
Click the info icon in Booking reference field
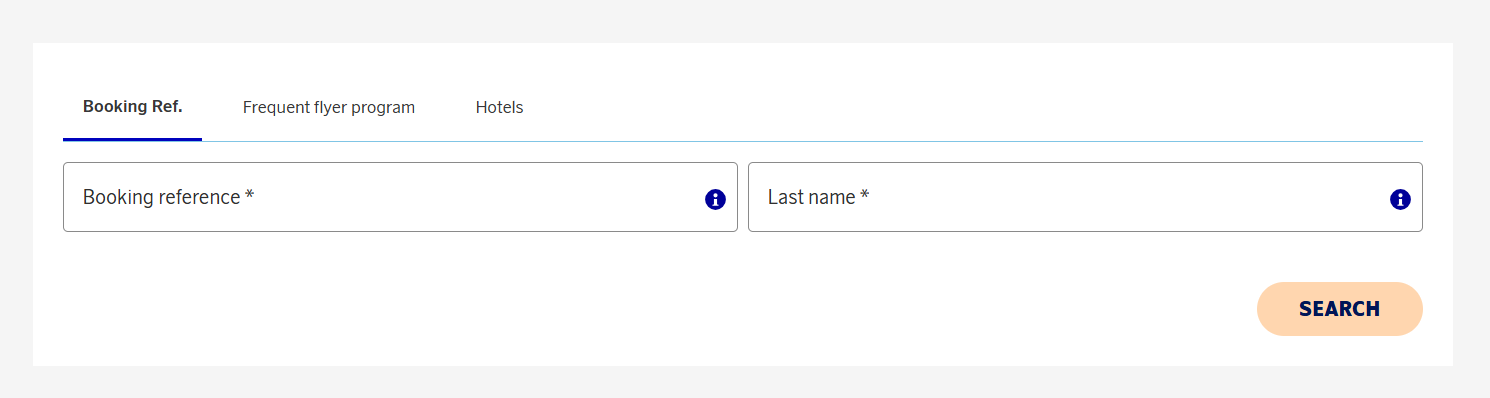click(715, 199)
